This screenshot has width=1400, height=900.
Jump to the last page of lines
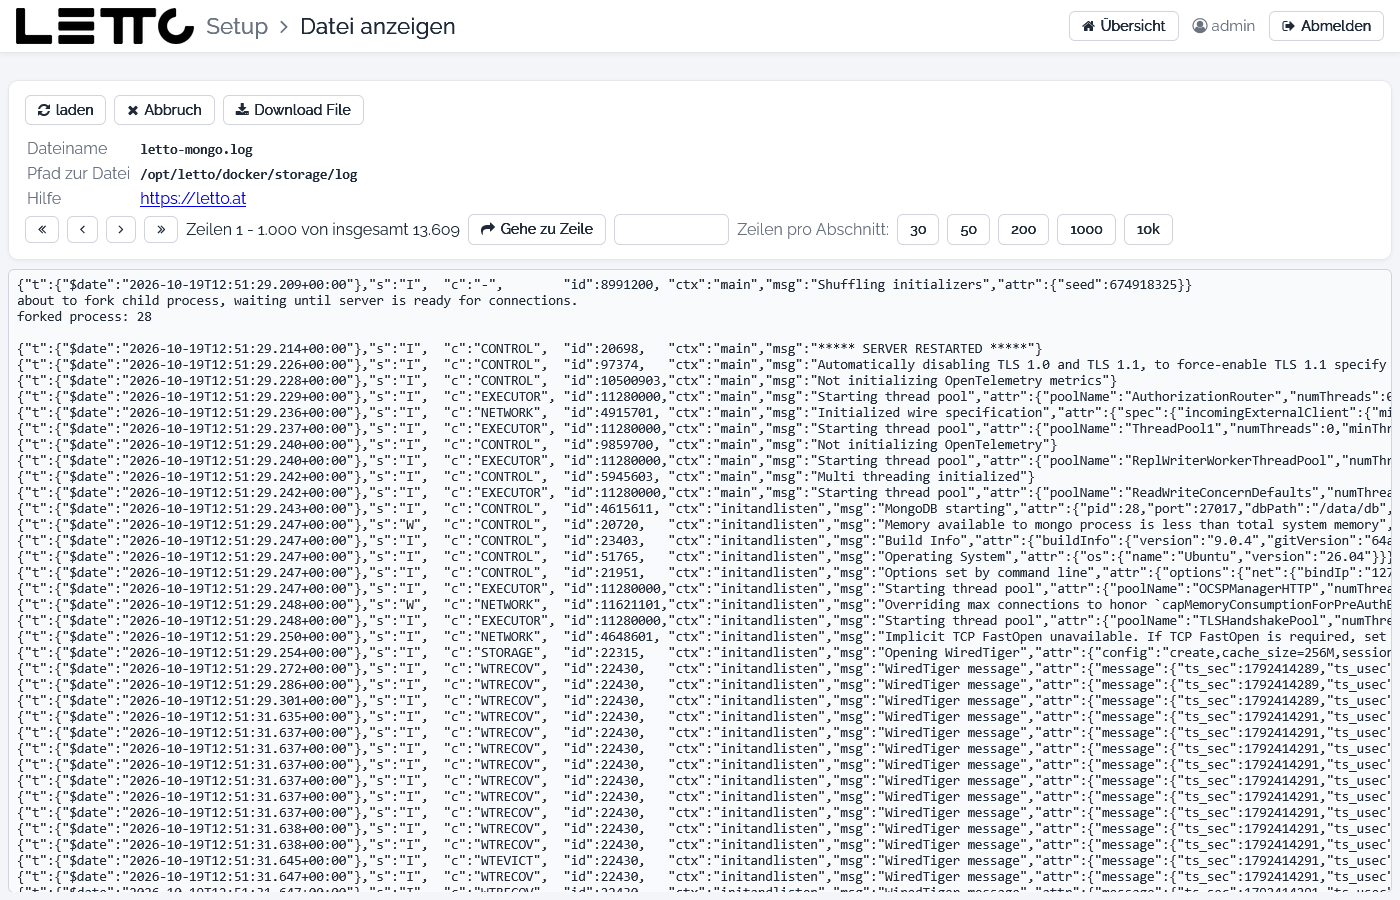(x=161, y=229)
